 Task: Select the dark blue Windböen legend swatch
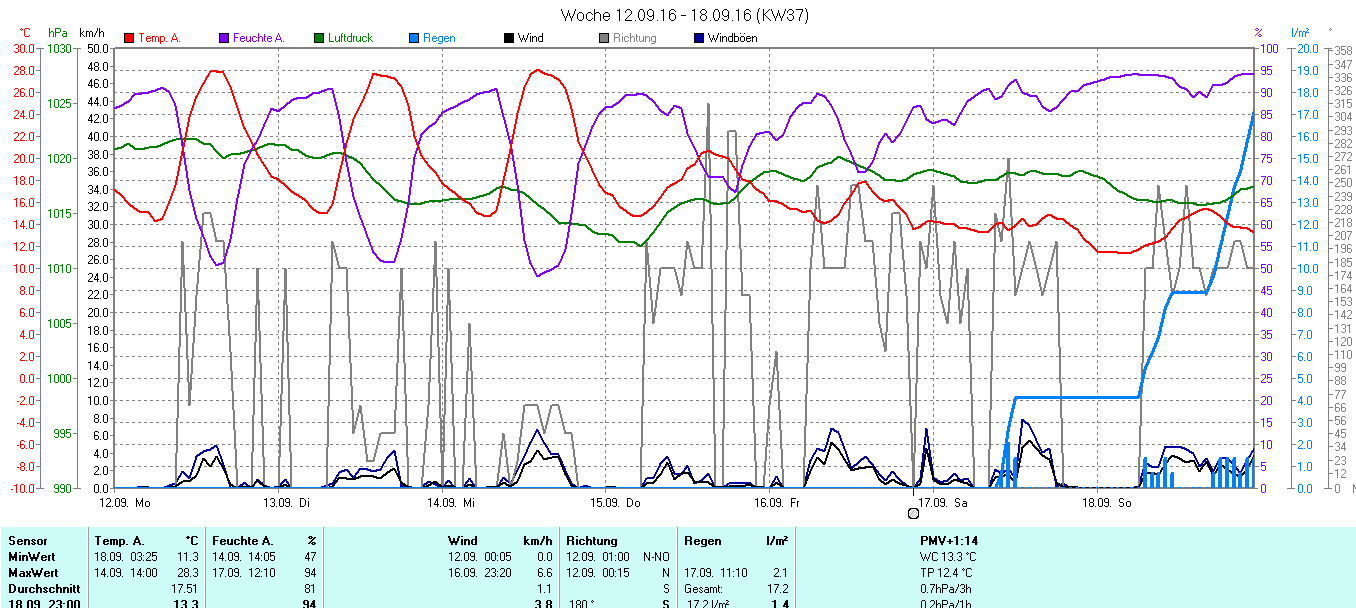click(699, 38)
